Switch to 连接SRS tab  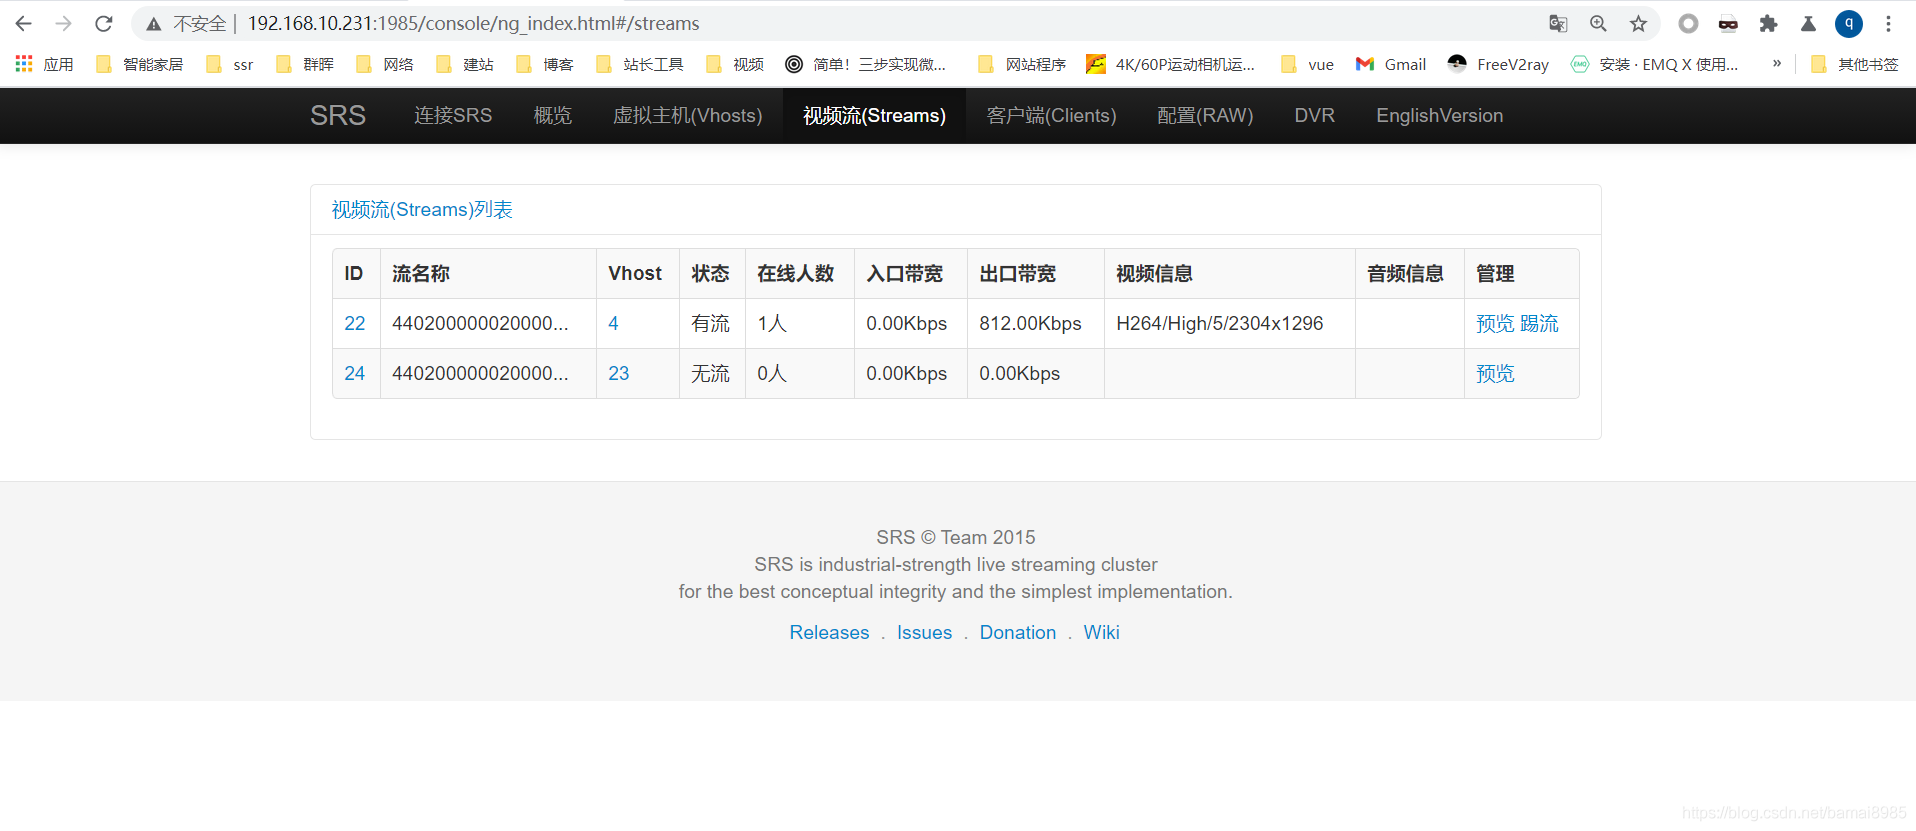(453, 115)
